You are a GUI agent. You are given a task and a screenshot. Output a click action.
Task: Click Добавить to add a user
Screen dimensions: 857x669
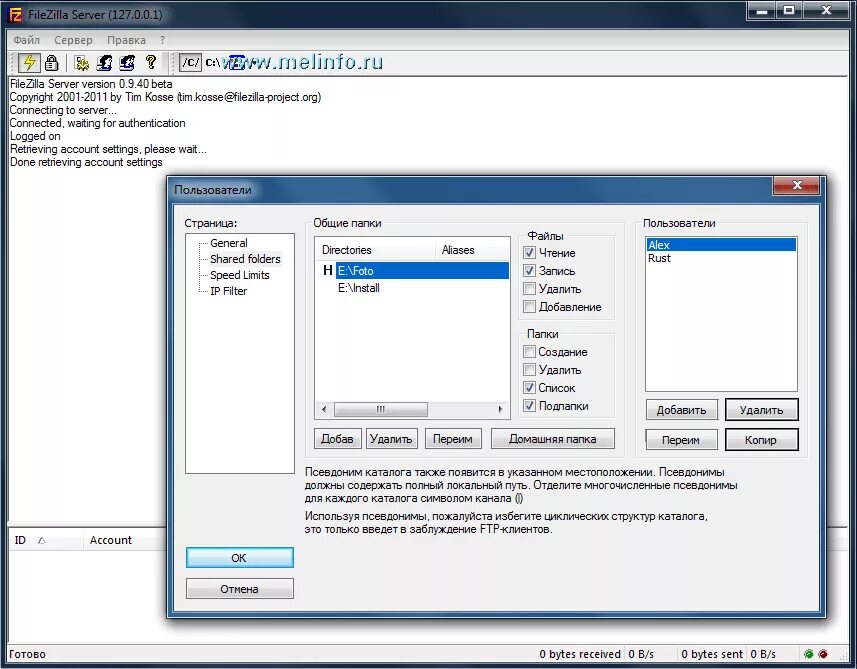coord(682,410)
